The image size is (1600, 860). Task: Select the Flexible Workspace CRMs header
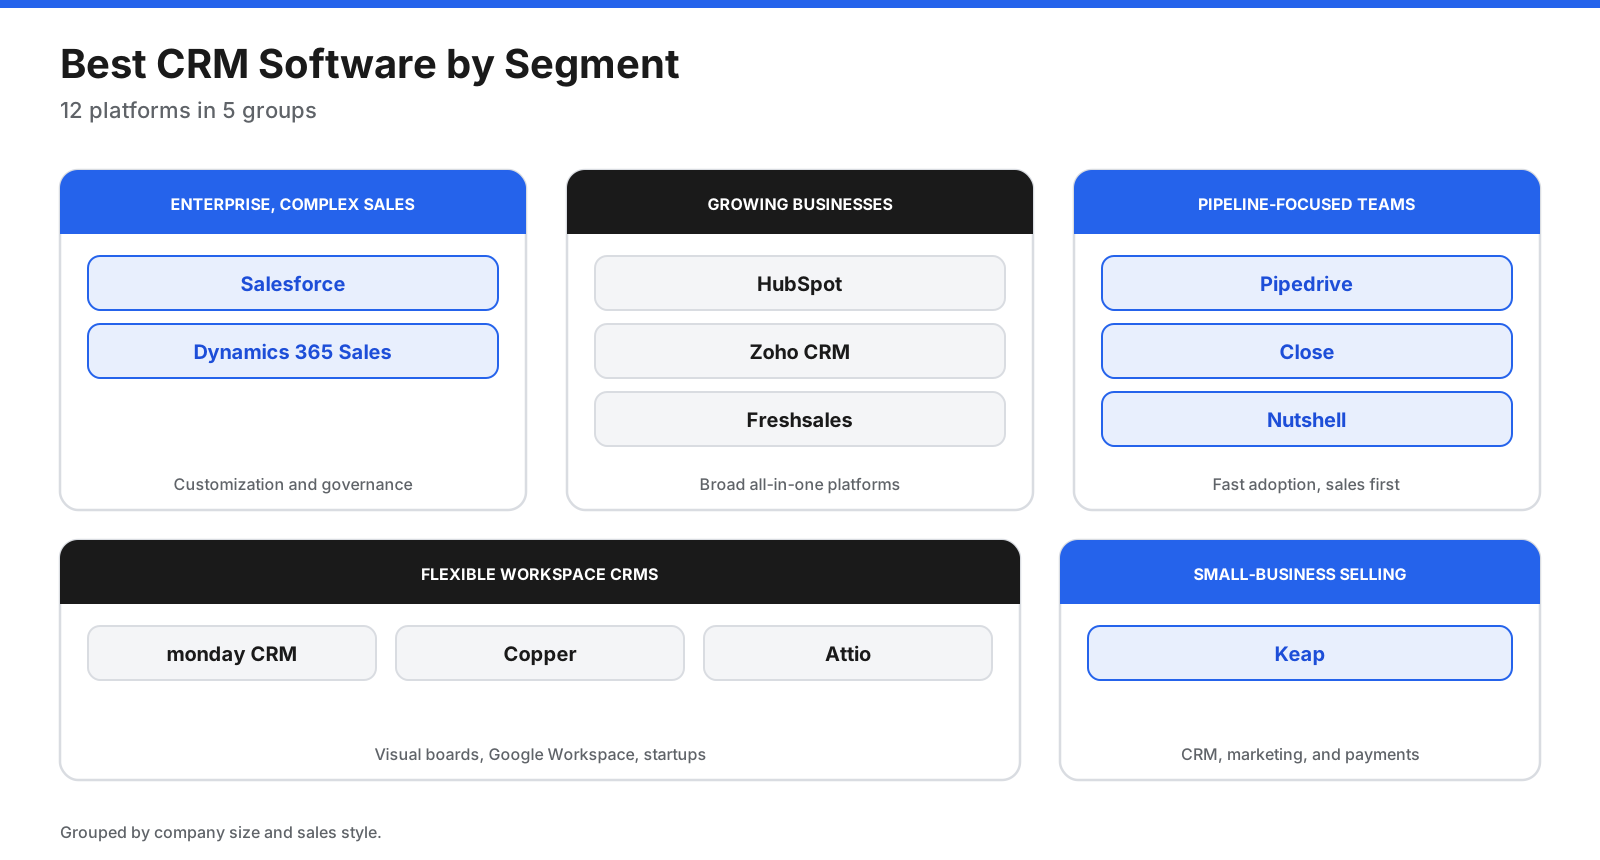pos(540,573)
